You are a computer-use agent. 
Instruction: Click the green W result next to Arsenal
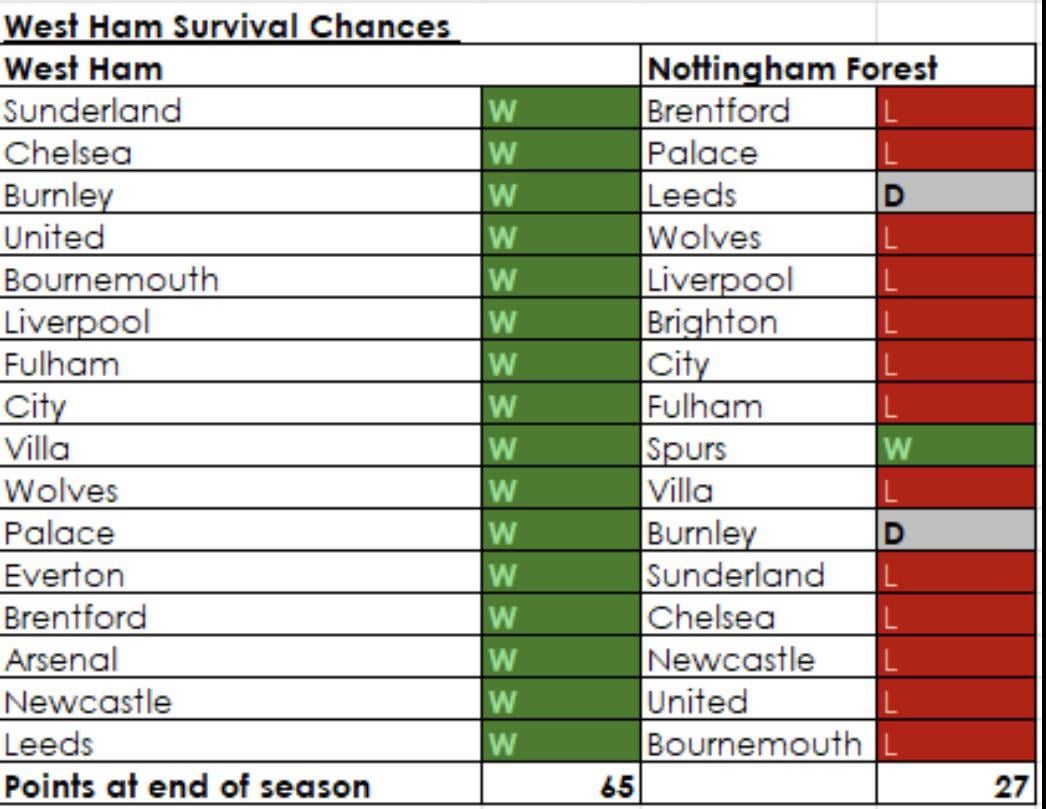[560, 660]
